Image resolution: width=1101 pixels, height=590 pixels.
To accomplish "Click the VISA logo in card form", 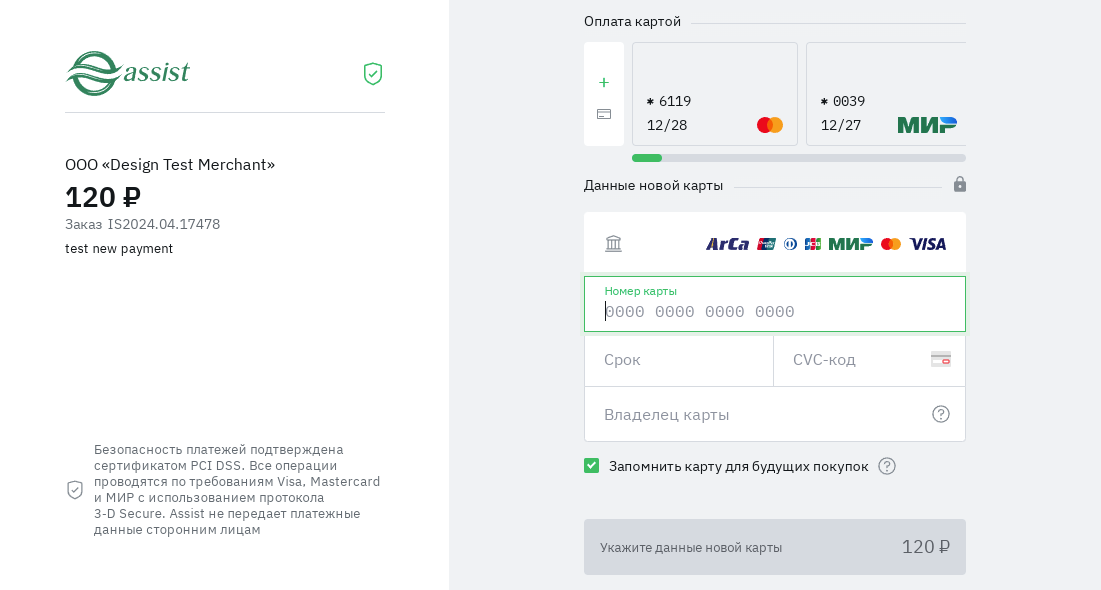I will pyautogui.click(x=927, y=244).
